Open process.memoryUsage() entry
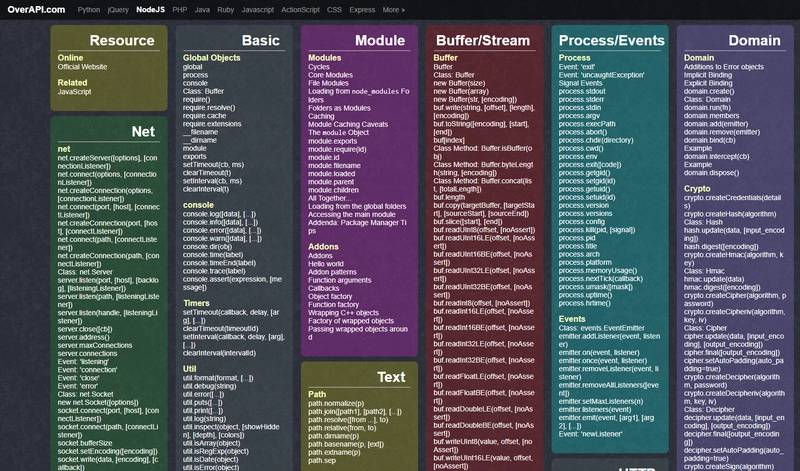800x471 pixels. [598, 271]
